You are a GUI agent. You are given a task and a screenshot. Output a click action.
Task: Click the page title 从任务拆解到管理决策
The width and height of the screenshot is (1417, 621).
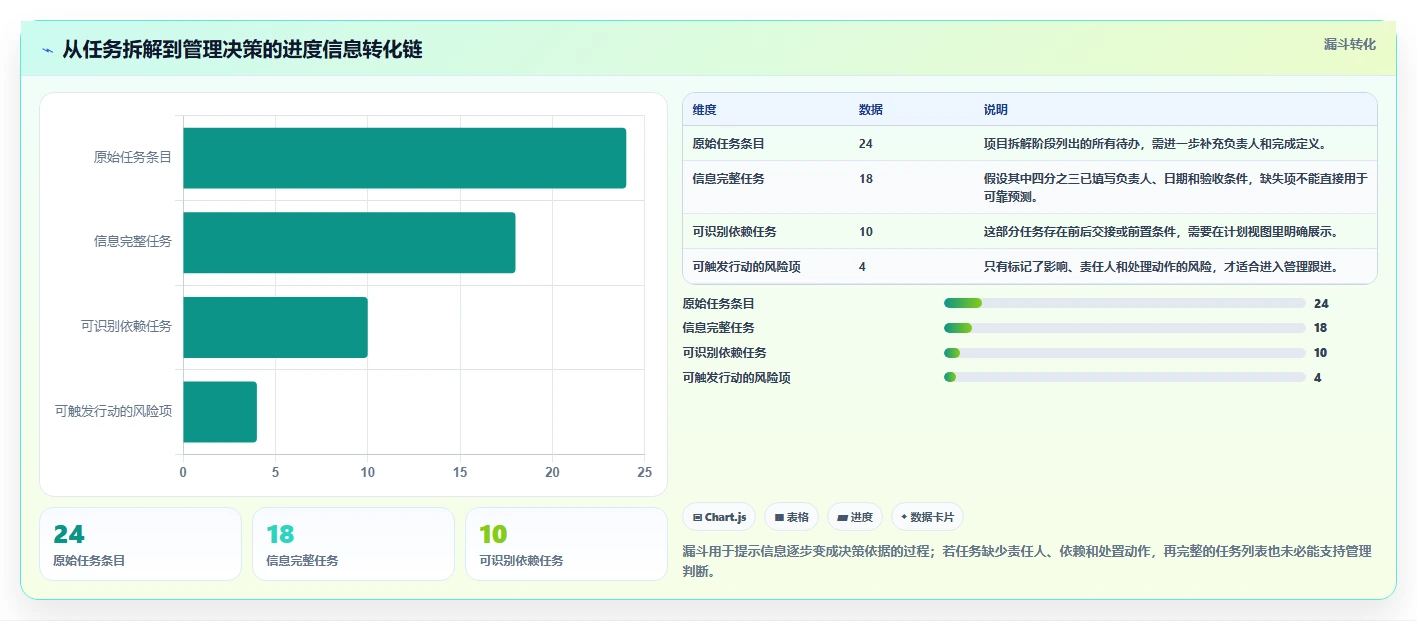point(242,50)
